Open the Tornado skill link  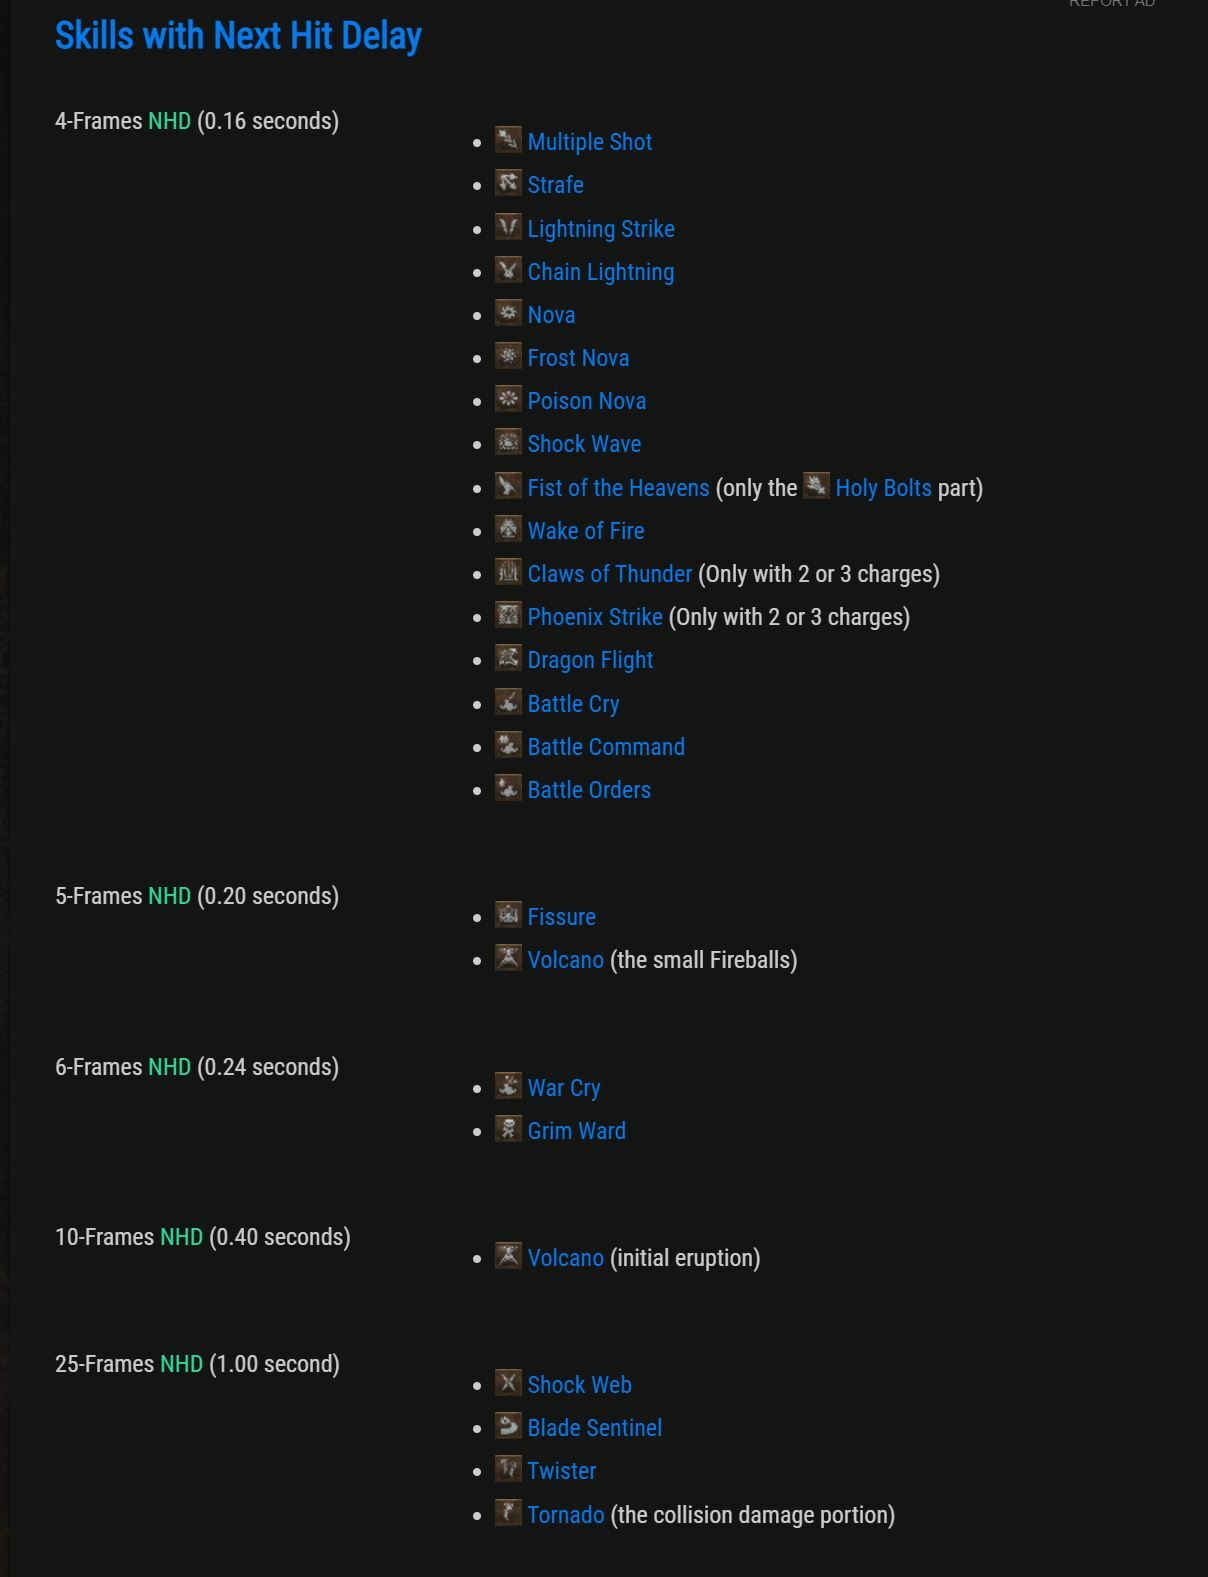(565, 1515)
